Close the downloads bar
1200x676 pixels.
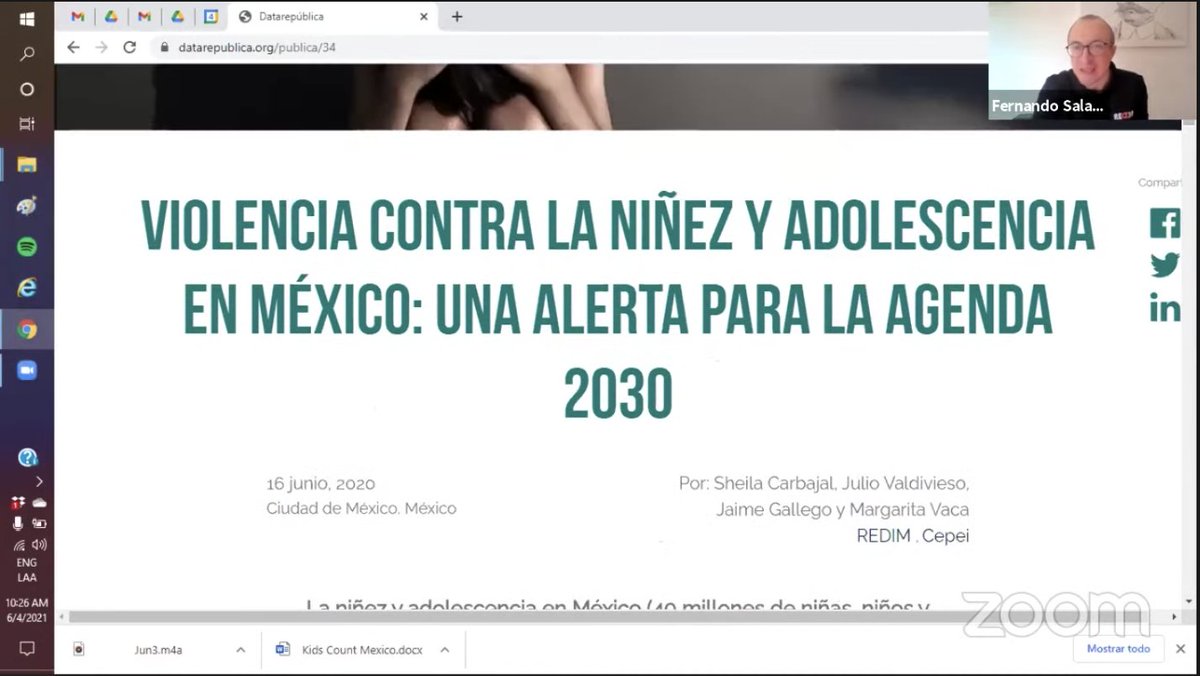click(1180, 649)
